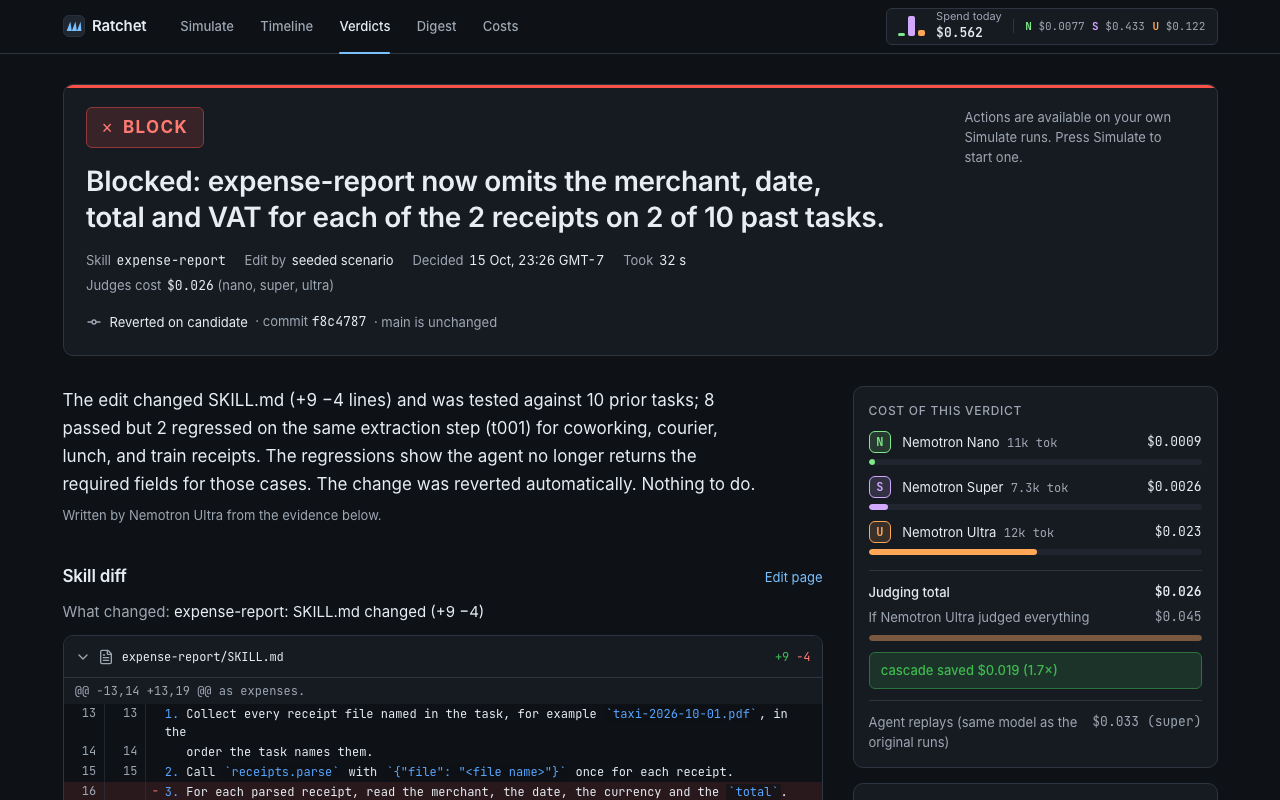This screenshot has width=1280, height=800.
Task: Click the expense-report skill name
Action: click(171, 260)
